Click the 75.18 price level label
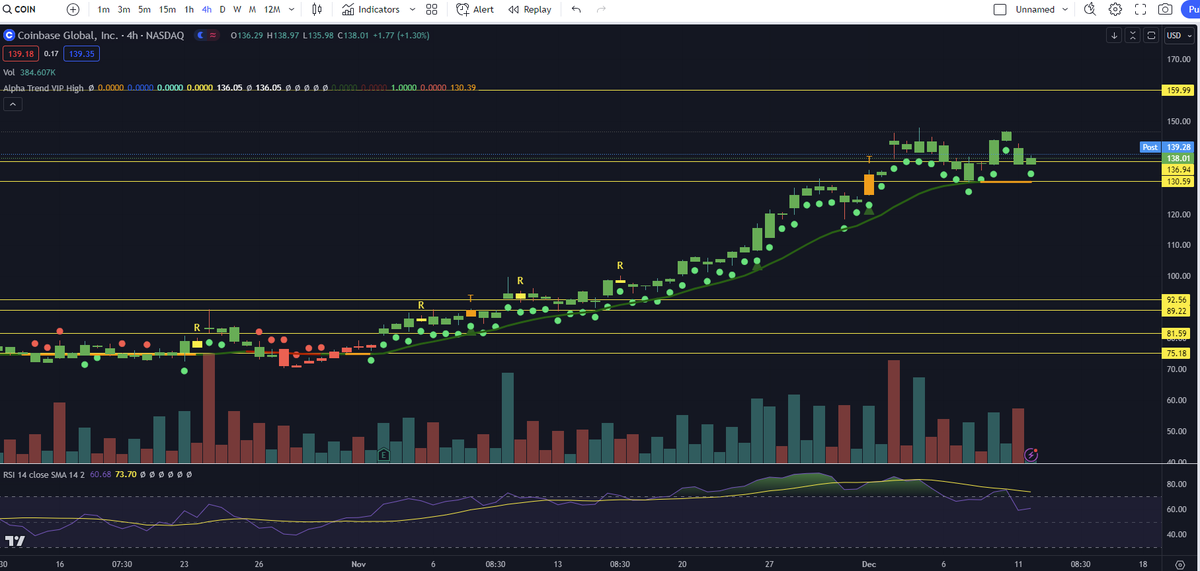Viewport: 1200px width, 571px height. [1178, 353]
